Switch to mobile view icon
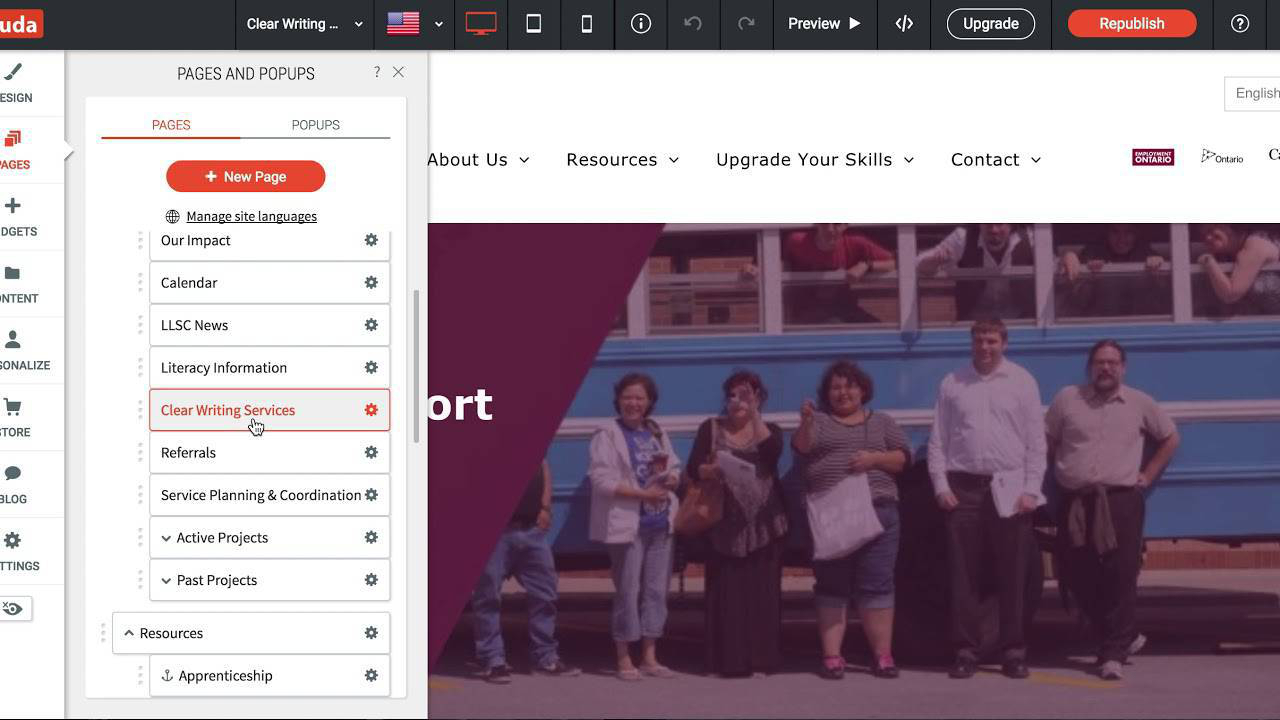Image resolution: width=1280 pixels, height=720 pixels. coord(587,24)
